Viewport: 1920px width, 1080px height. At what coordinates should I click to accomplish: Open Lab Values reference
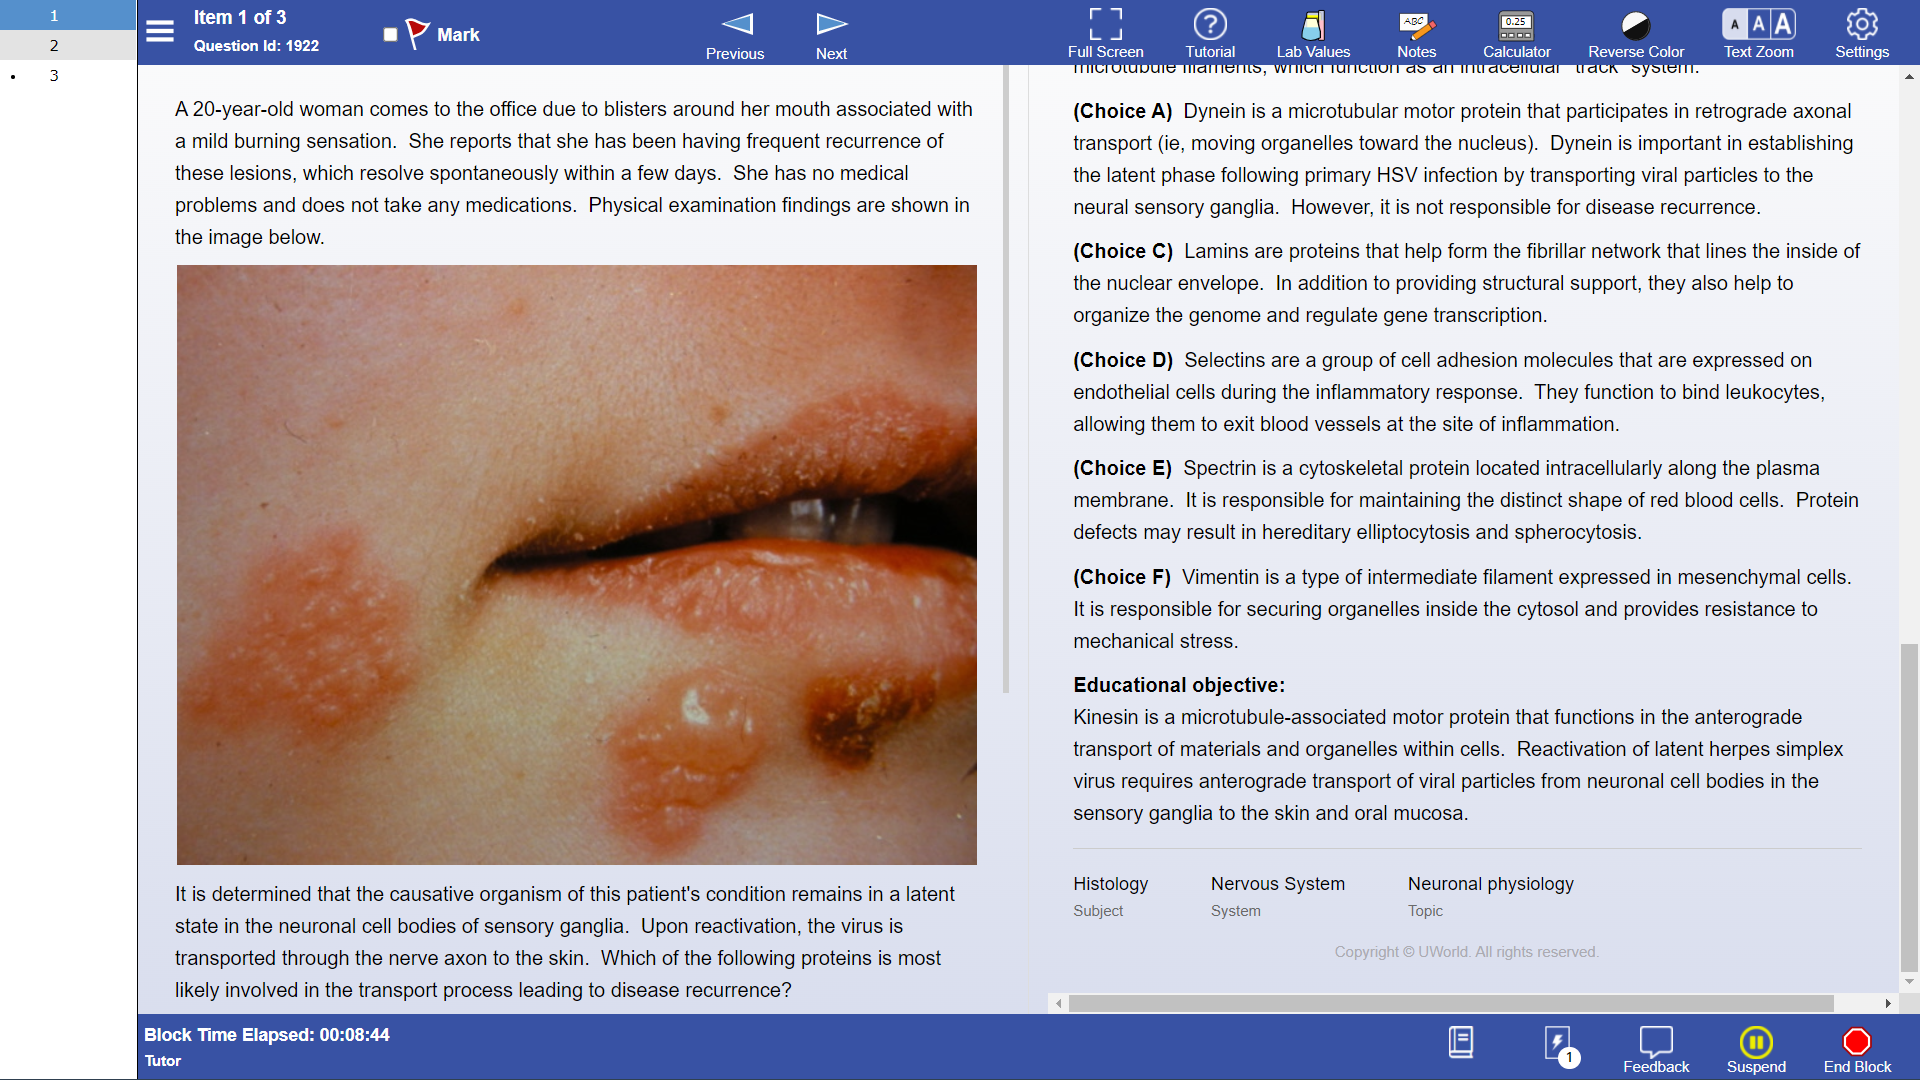pyautogui.click(x=1313, y=33)
